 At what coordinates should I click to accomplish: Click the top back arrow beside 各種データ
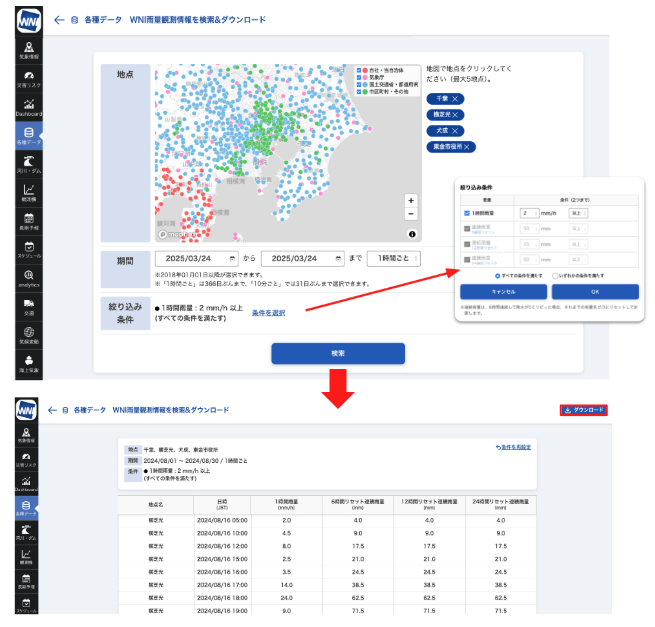pos(59,19)
